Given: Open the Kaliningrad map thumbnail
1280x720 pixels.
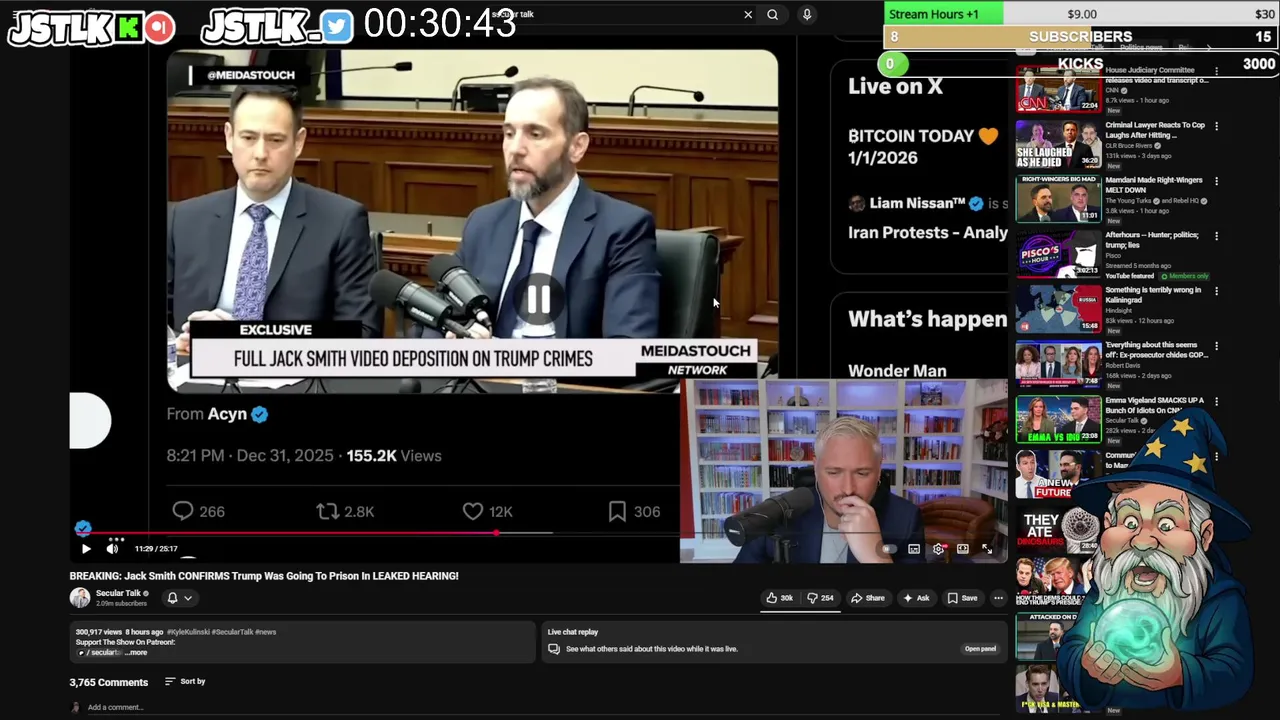Looking at the screenshot, I should [x=1058, y=309].
